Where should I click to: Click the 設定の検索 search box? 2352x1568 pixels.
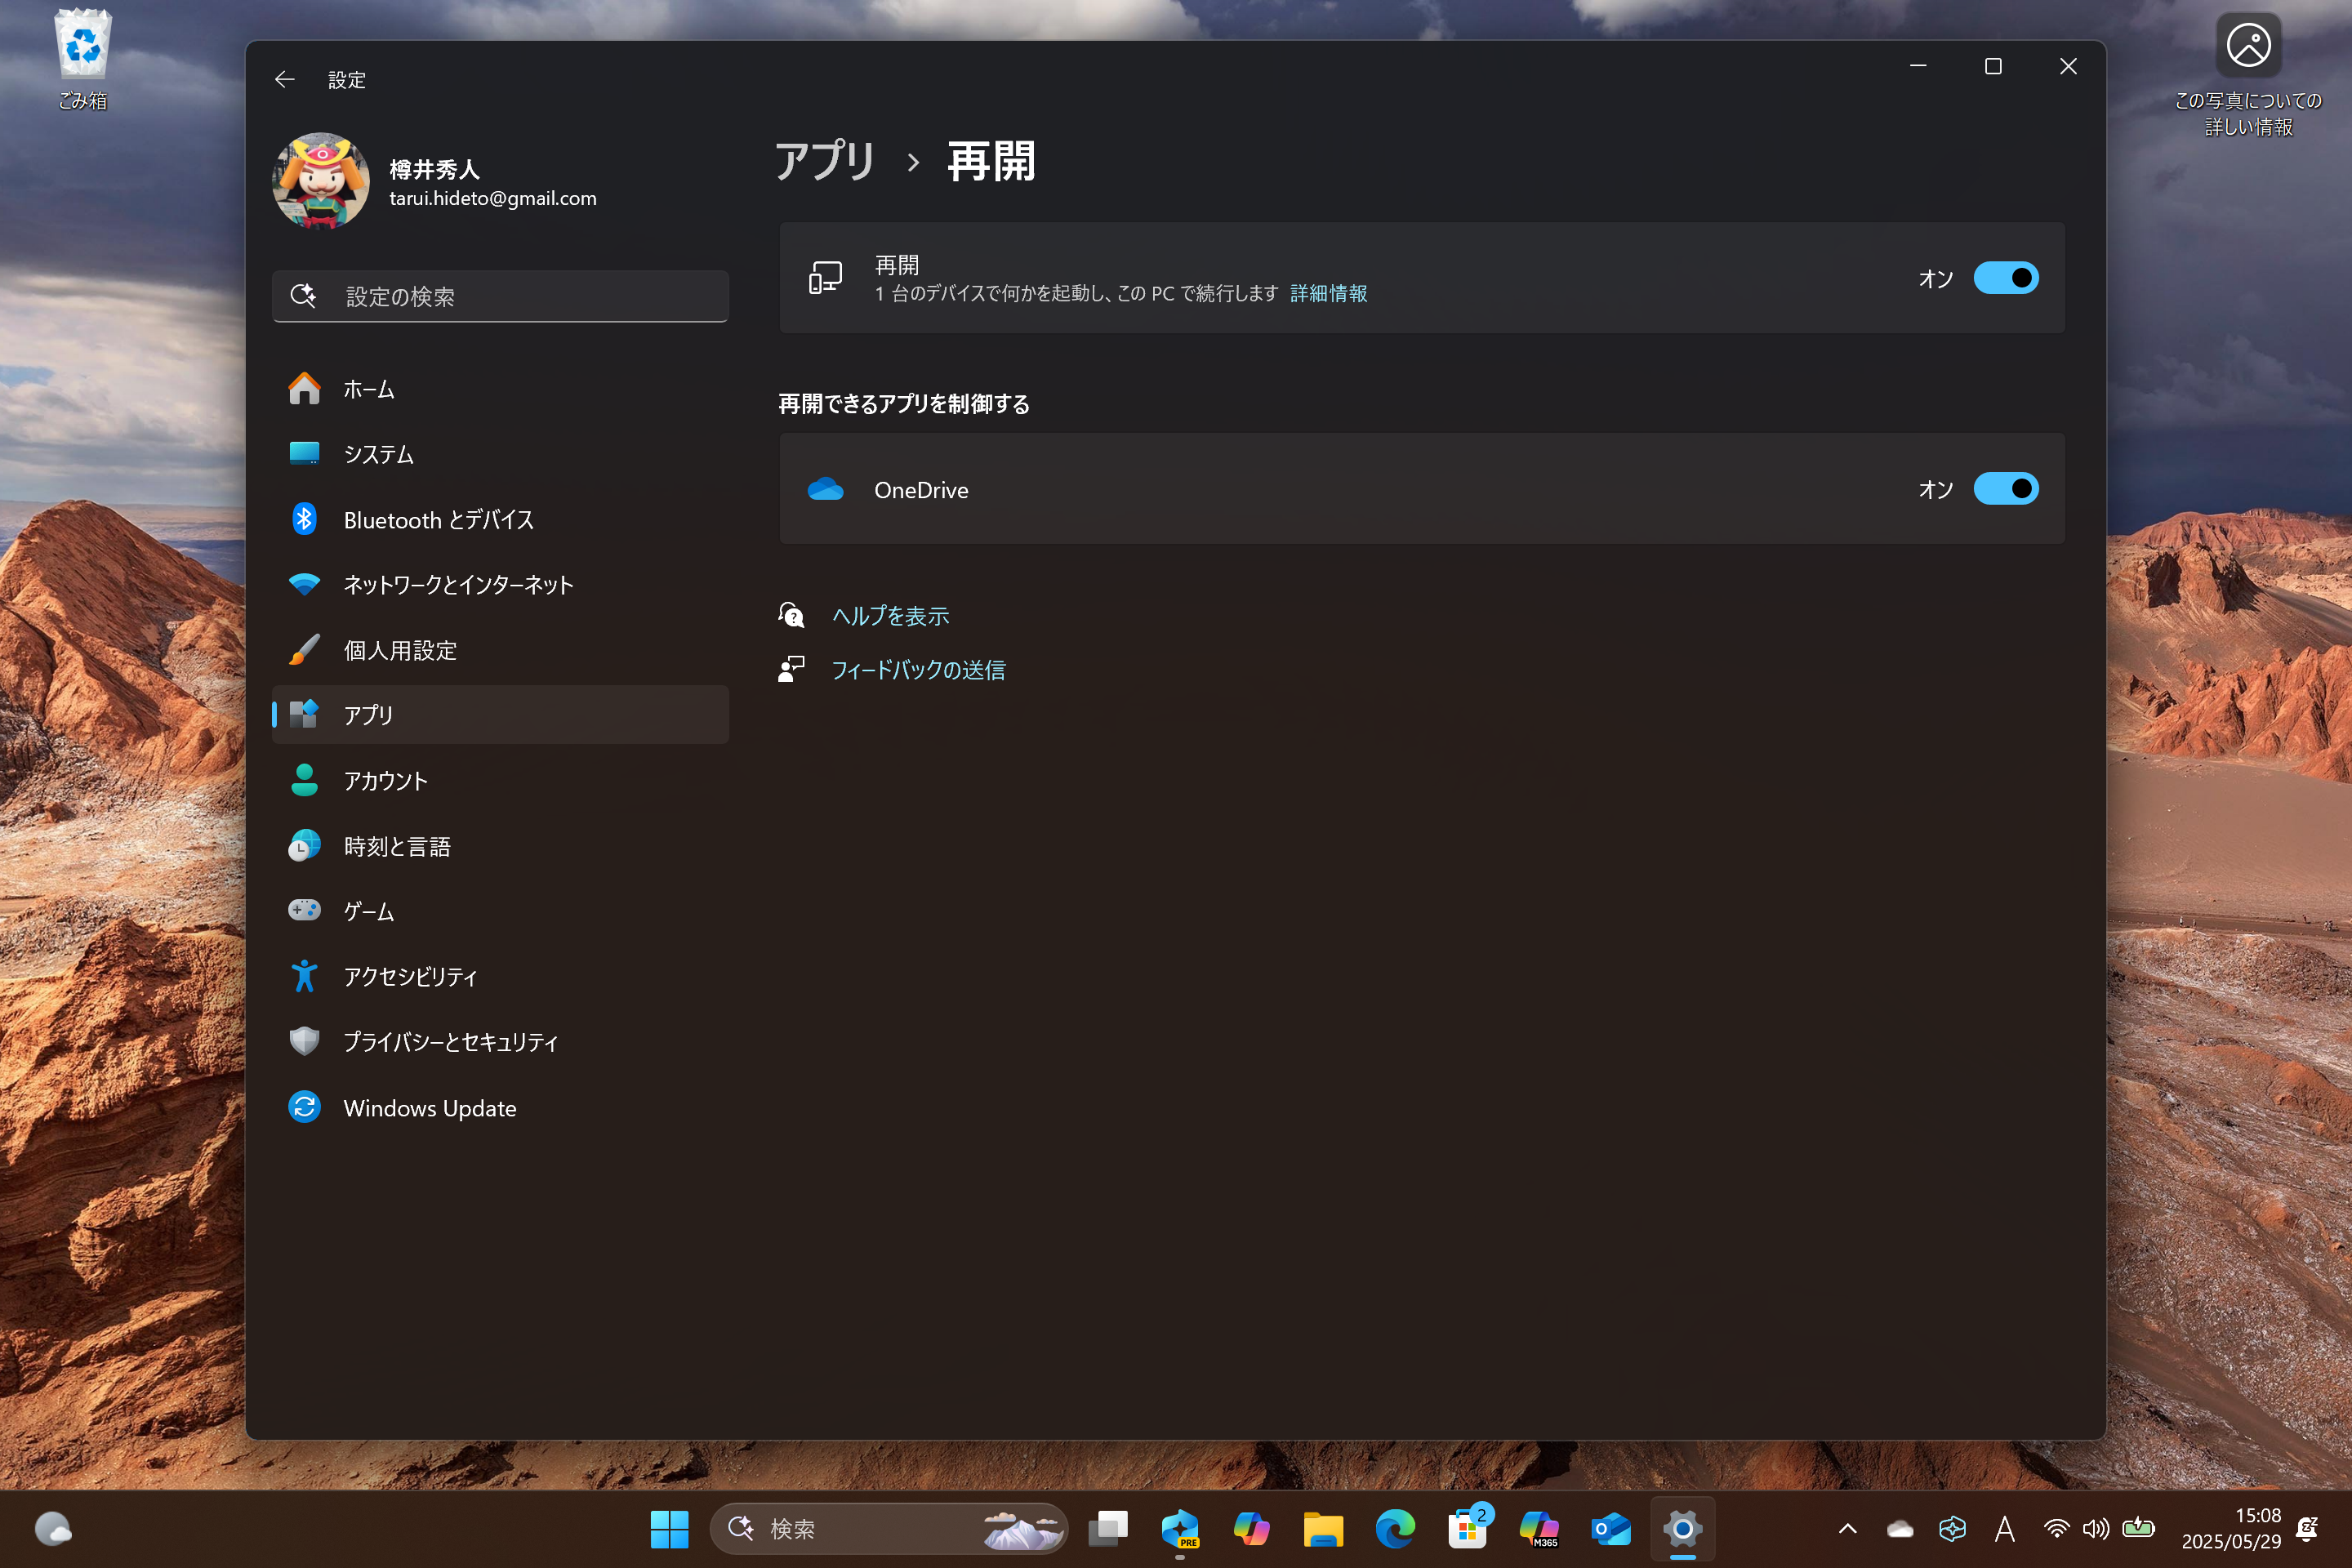500,296
